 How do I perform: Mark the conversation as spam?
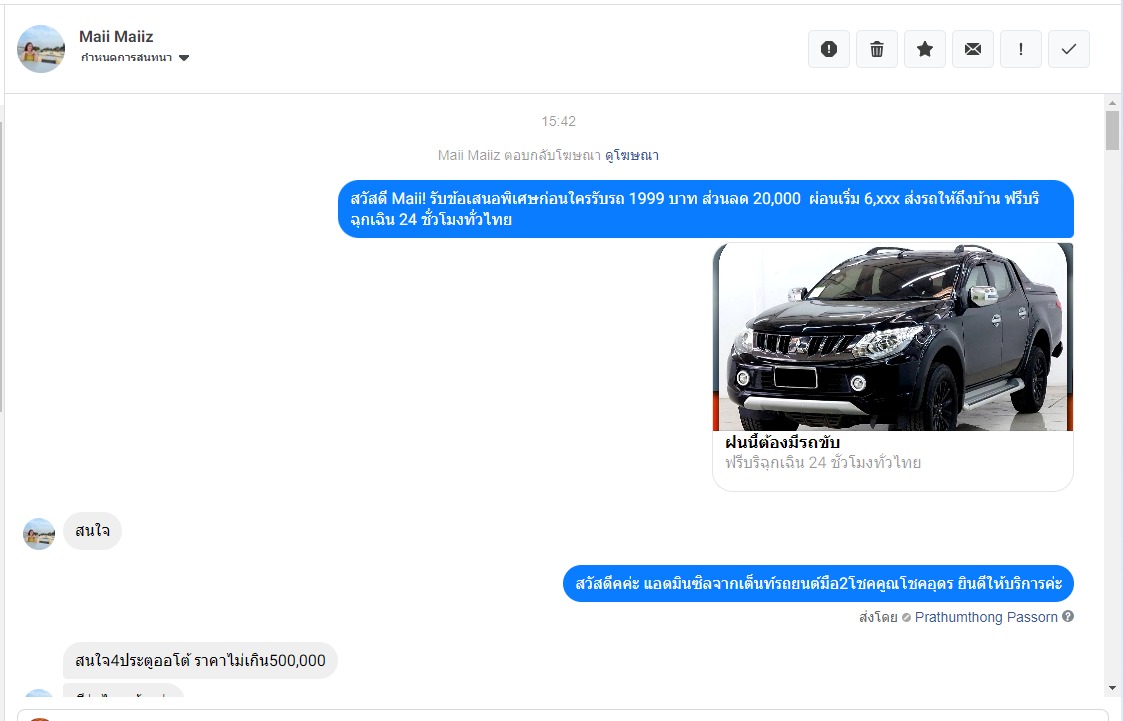coord(828,49)
